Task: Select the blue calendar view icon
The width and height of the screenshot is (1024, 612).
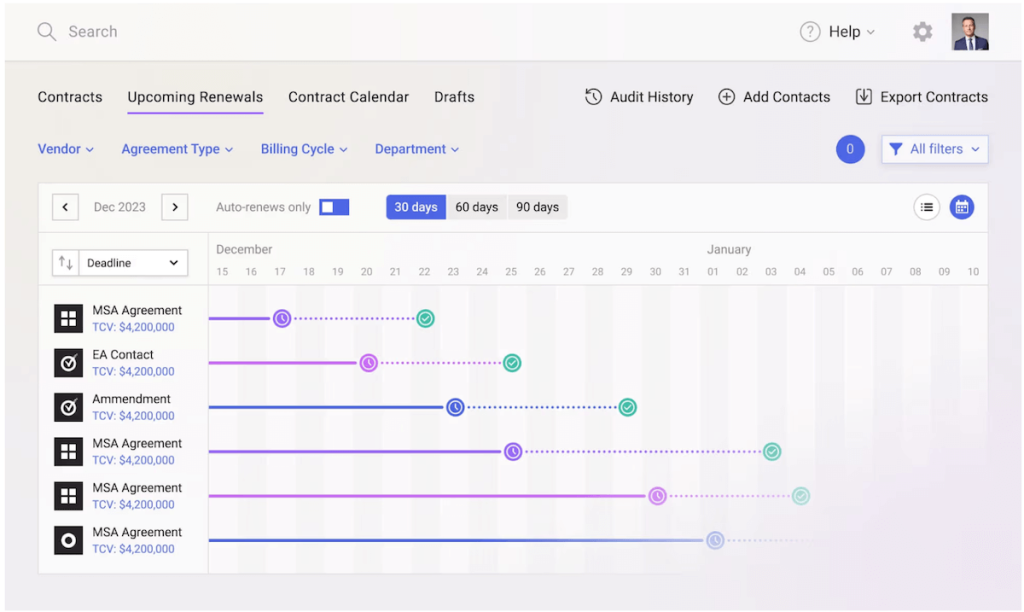Action: (x=961, y=206)
